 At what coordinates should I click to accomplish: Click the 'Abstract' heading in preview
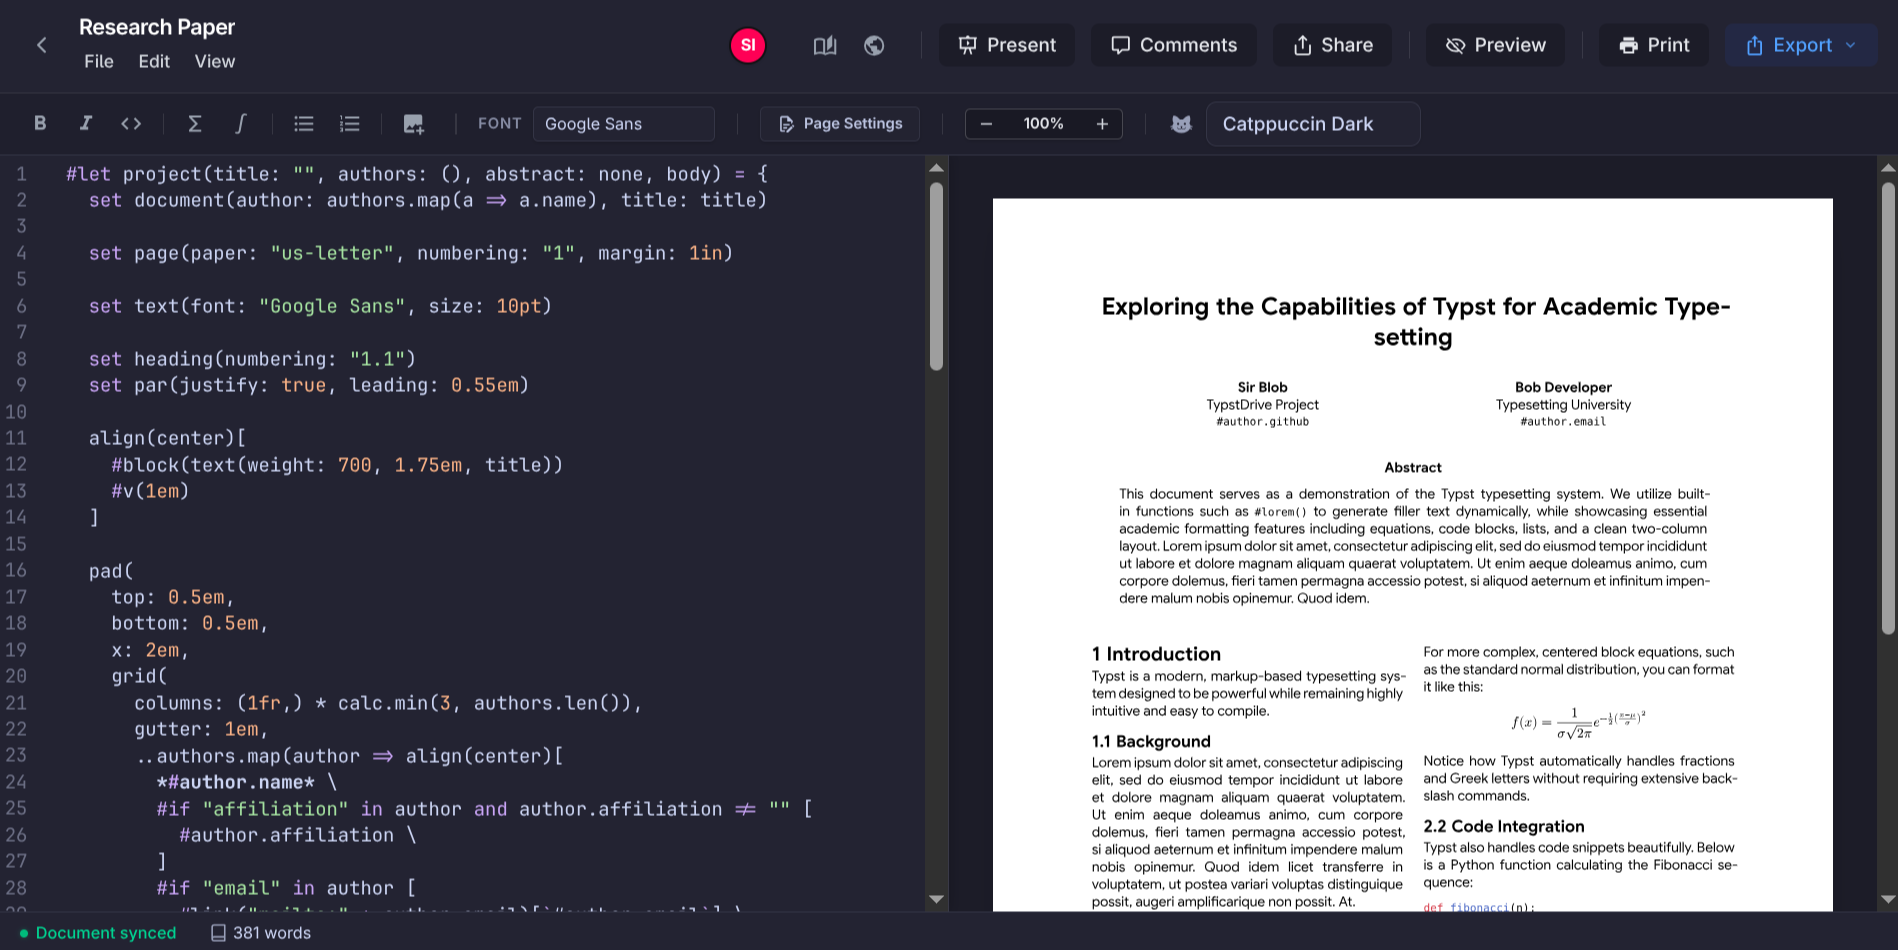click(1413, 467)
